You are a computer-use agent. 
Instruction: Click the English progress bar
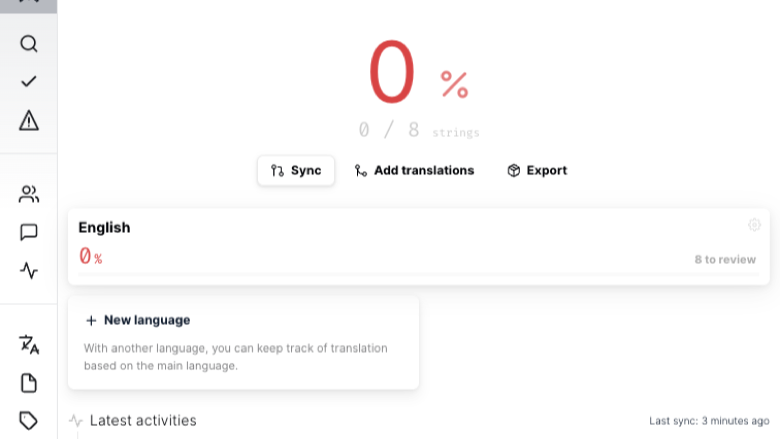418,274
